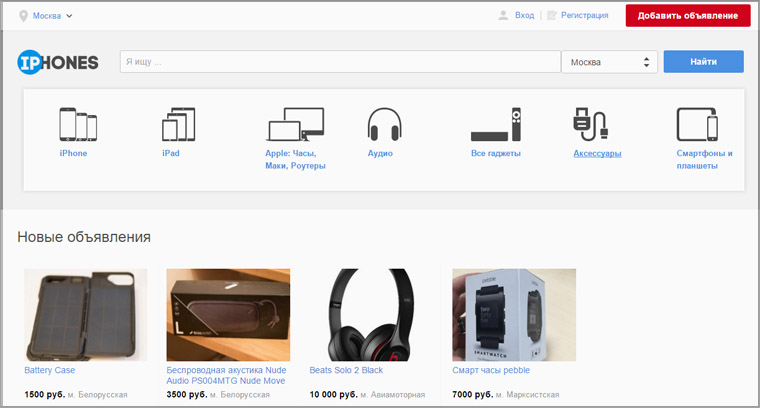Open the headphones Аудио category icon
Viewport: 760px width, 408px height.
tap(384, 124)
